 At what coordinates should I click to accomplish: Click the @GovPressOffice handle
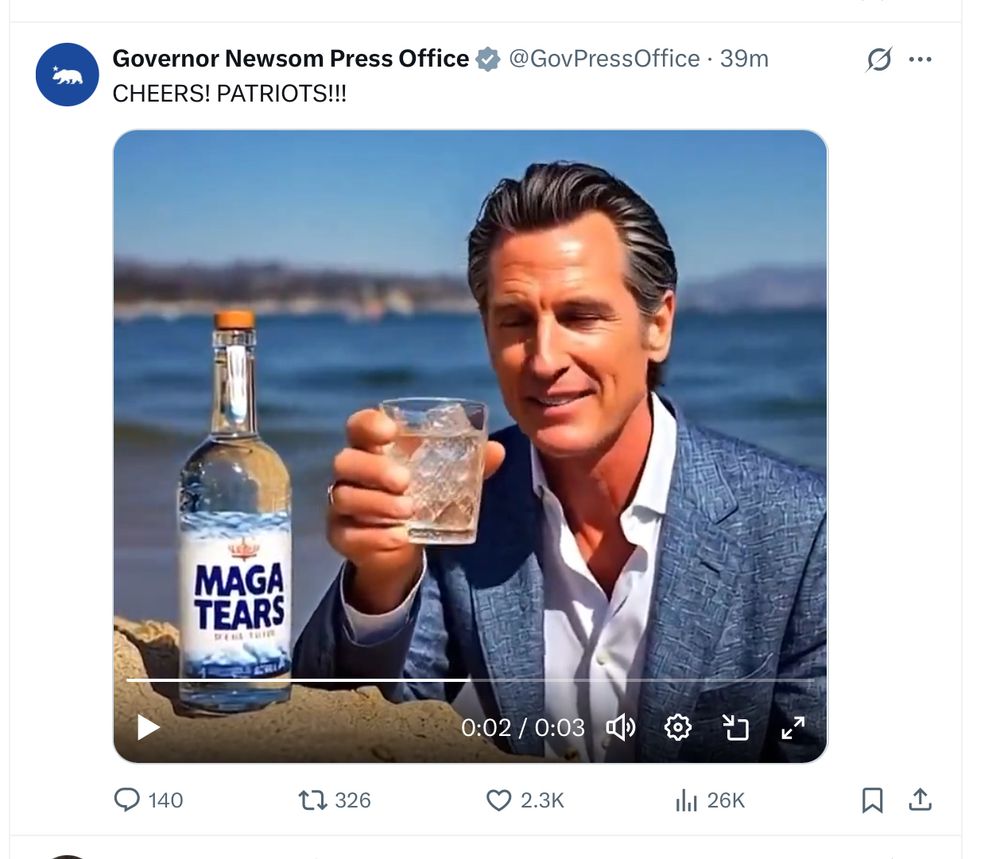604,59
